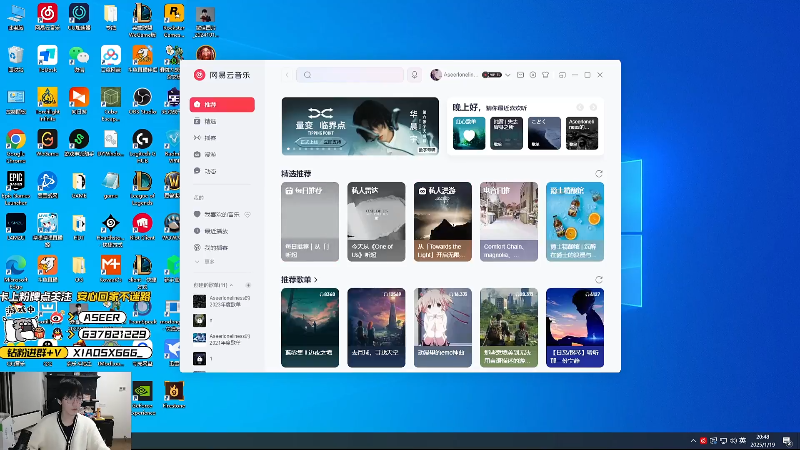Open the messages envelope icon
Image resolution: width=800 pixels, height=450 pixels.
click(x=520, y=75)
